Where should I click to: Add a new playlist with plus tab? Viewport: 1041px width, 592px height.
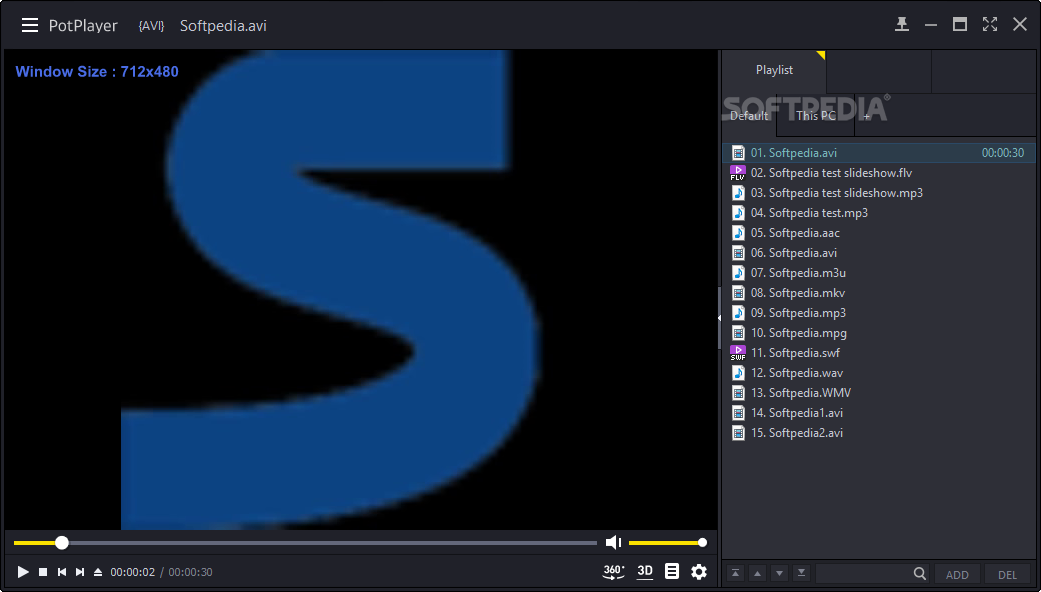[866, 116]
